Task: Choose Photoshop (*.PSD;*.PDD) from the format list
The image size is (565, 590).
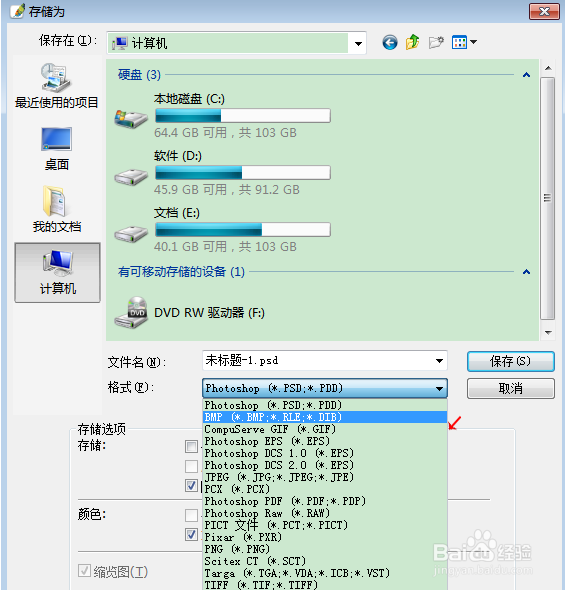Action: coord(325,405)
